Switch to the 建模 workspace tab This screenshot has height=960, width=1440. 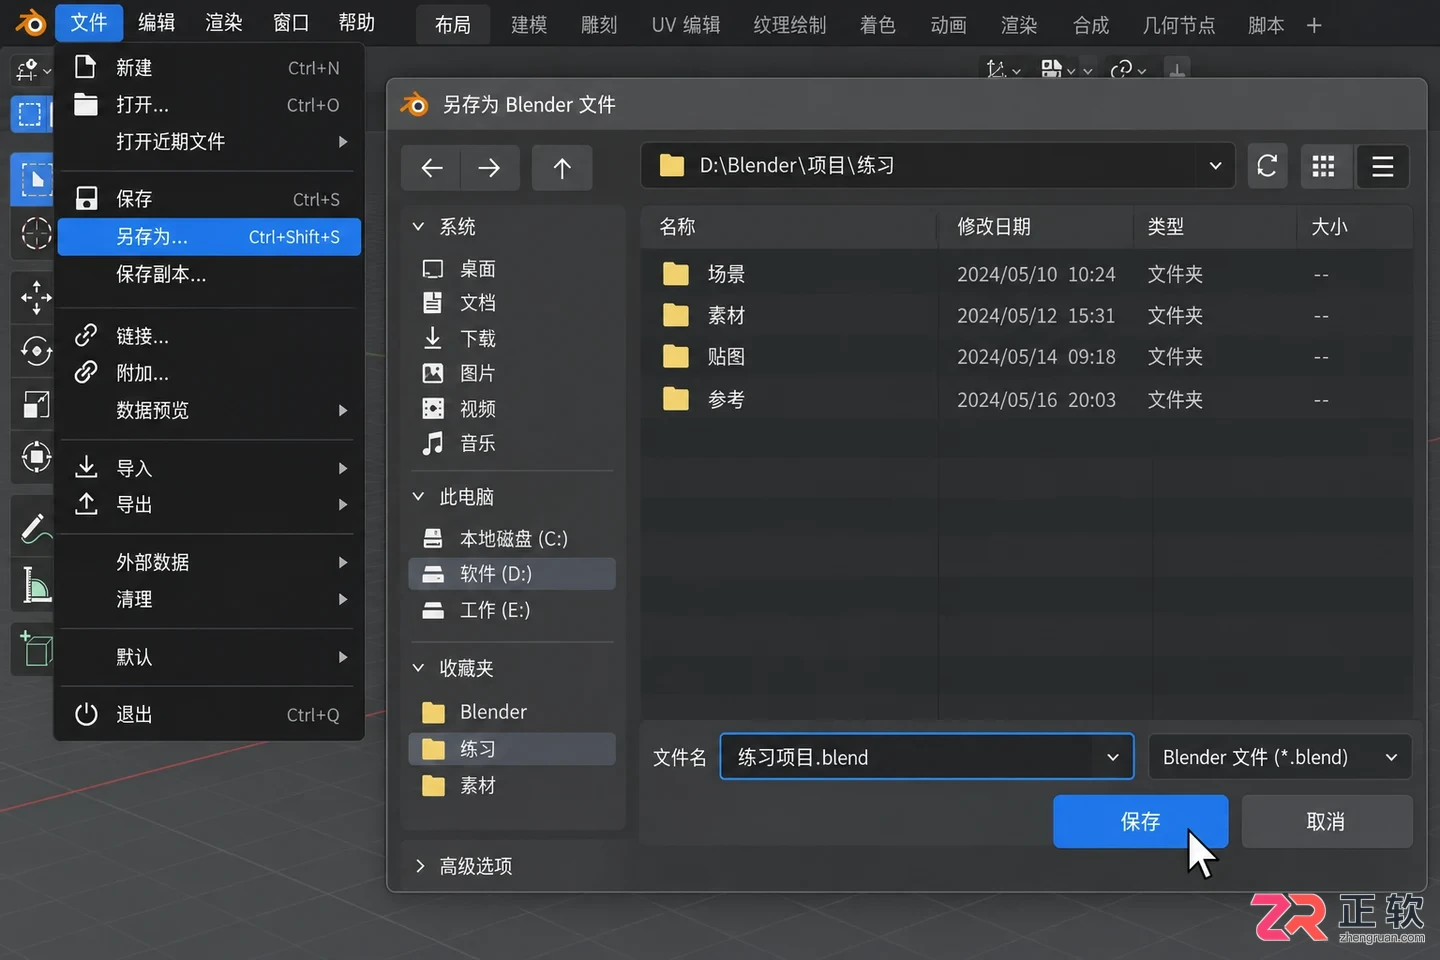click(529, 25)
